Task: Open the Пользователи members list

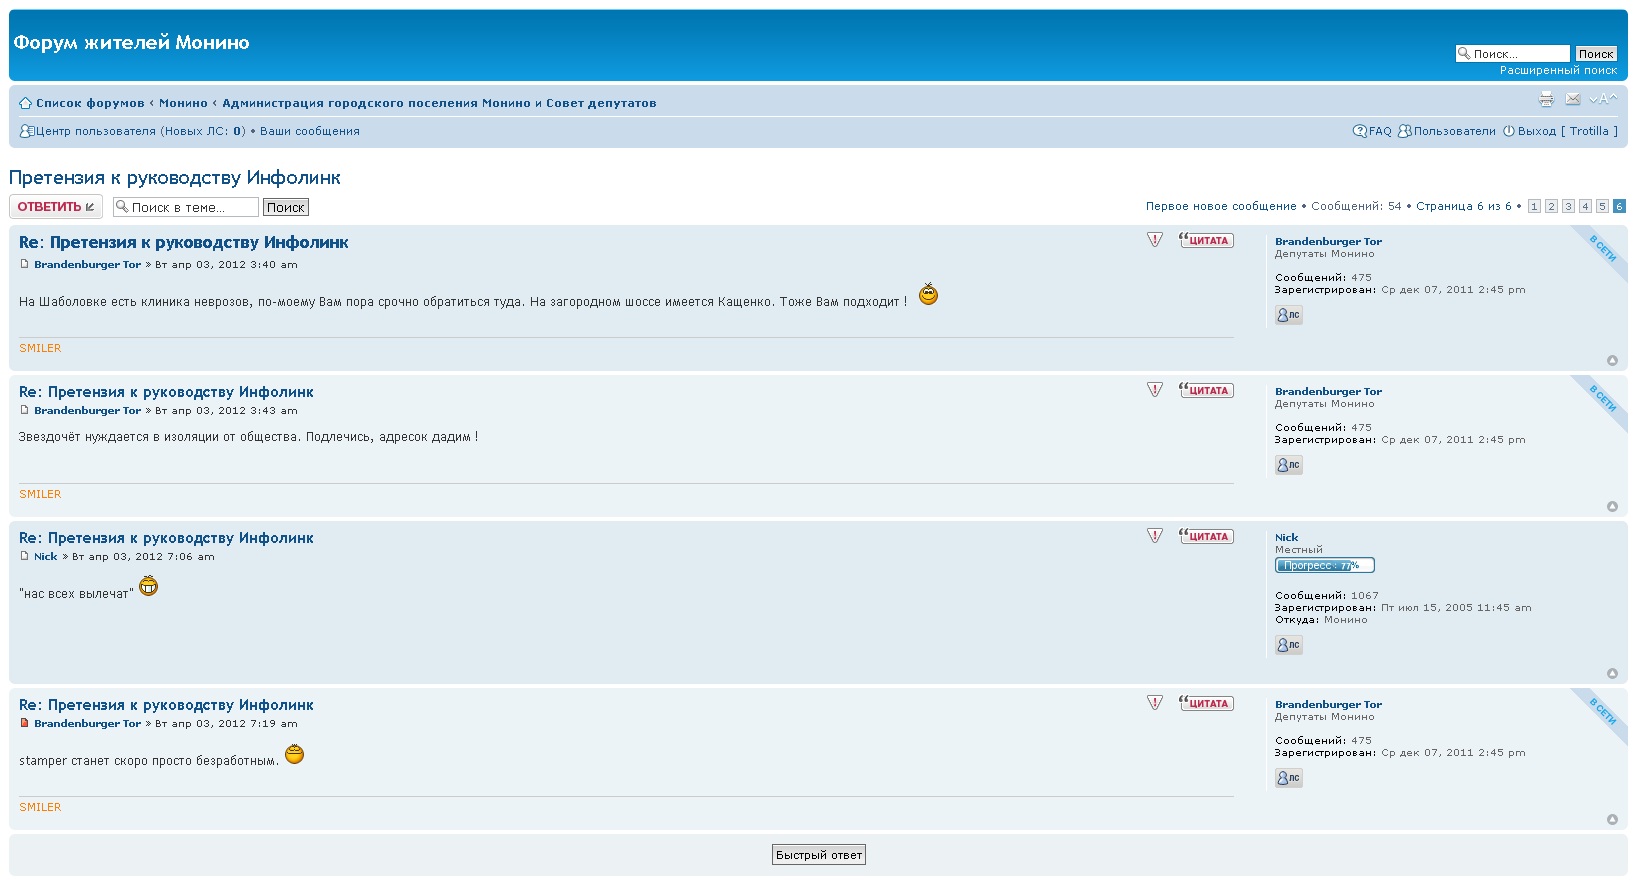Action: (x=1454, y=131)
